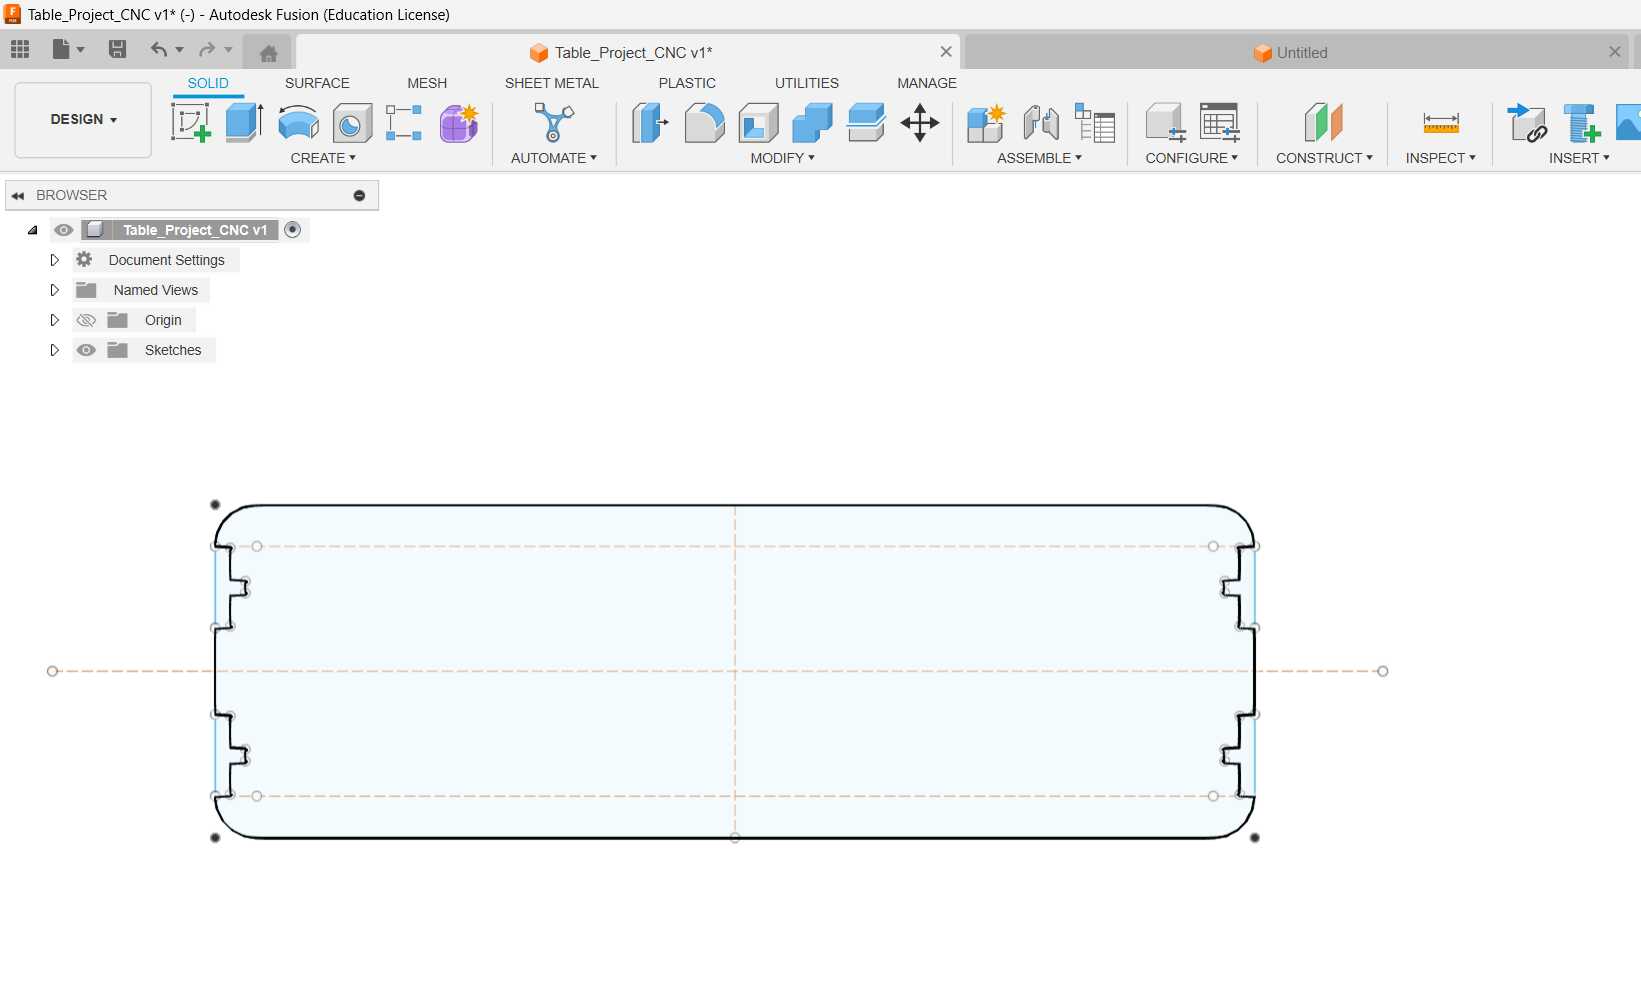Expand the Named Views node
1641x986 pixels.
tap(55, 290)
